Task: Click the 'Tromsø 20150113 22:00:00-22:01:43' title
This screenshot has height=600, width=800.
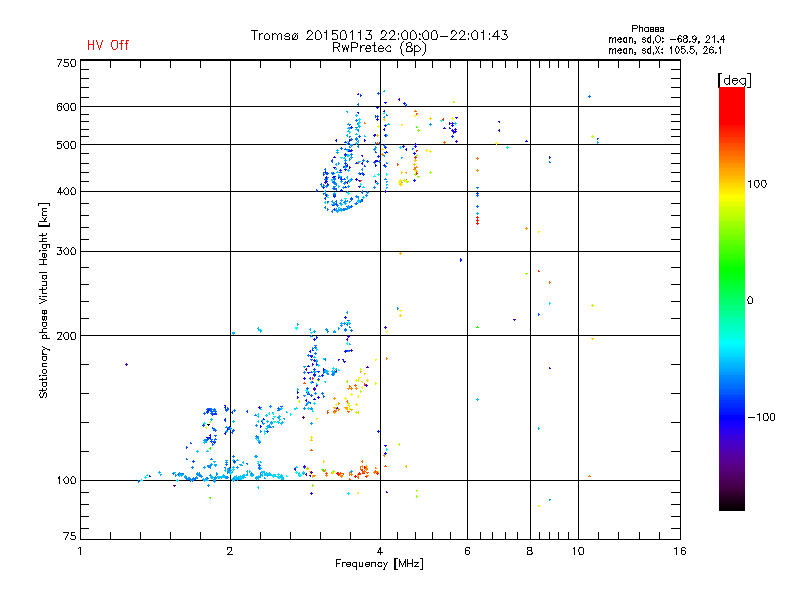Action: [379, 35]
